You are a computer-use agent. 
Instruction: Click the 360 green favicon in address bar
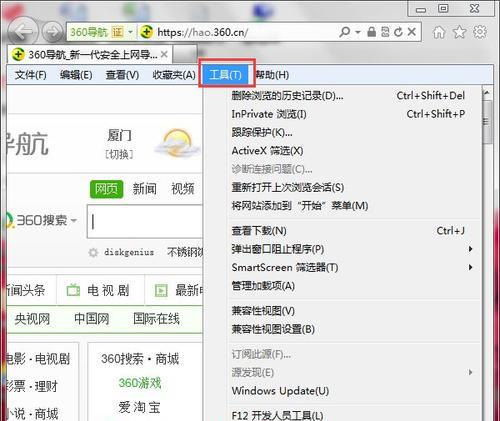click(146, 32)
